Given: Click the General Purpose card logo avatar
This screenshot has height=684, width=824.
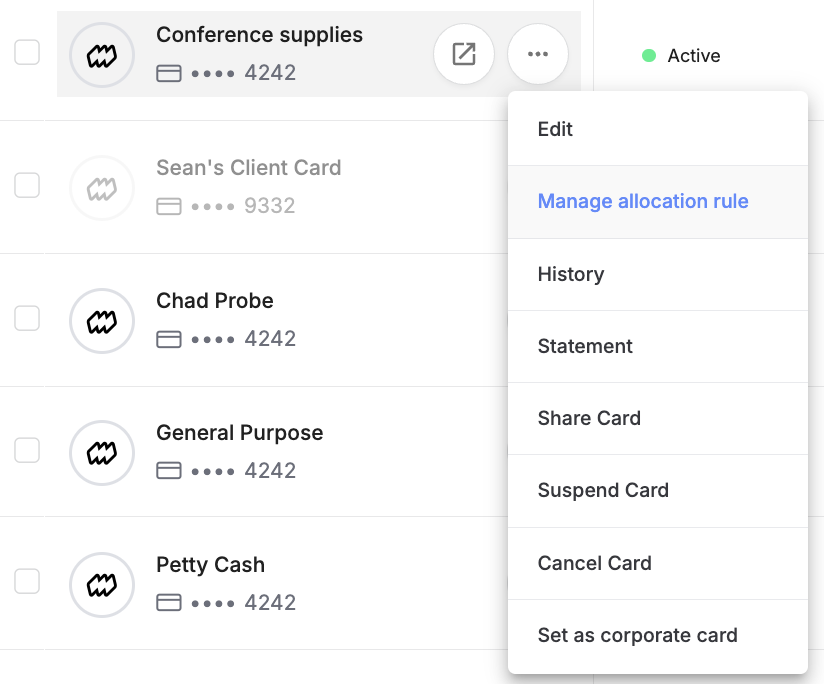Looking at the screenshot, I should (102, 453).
